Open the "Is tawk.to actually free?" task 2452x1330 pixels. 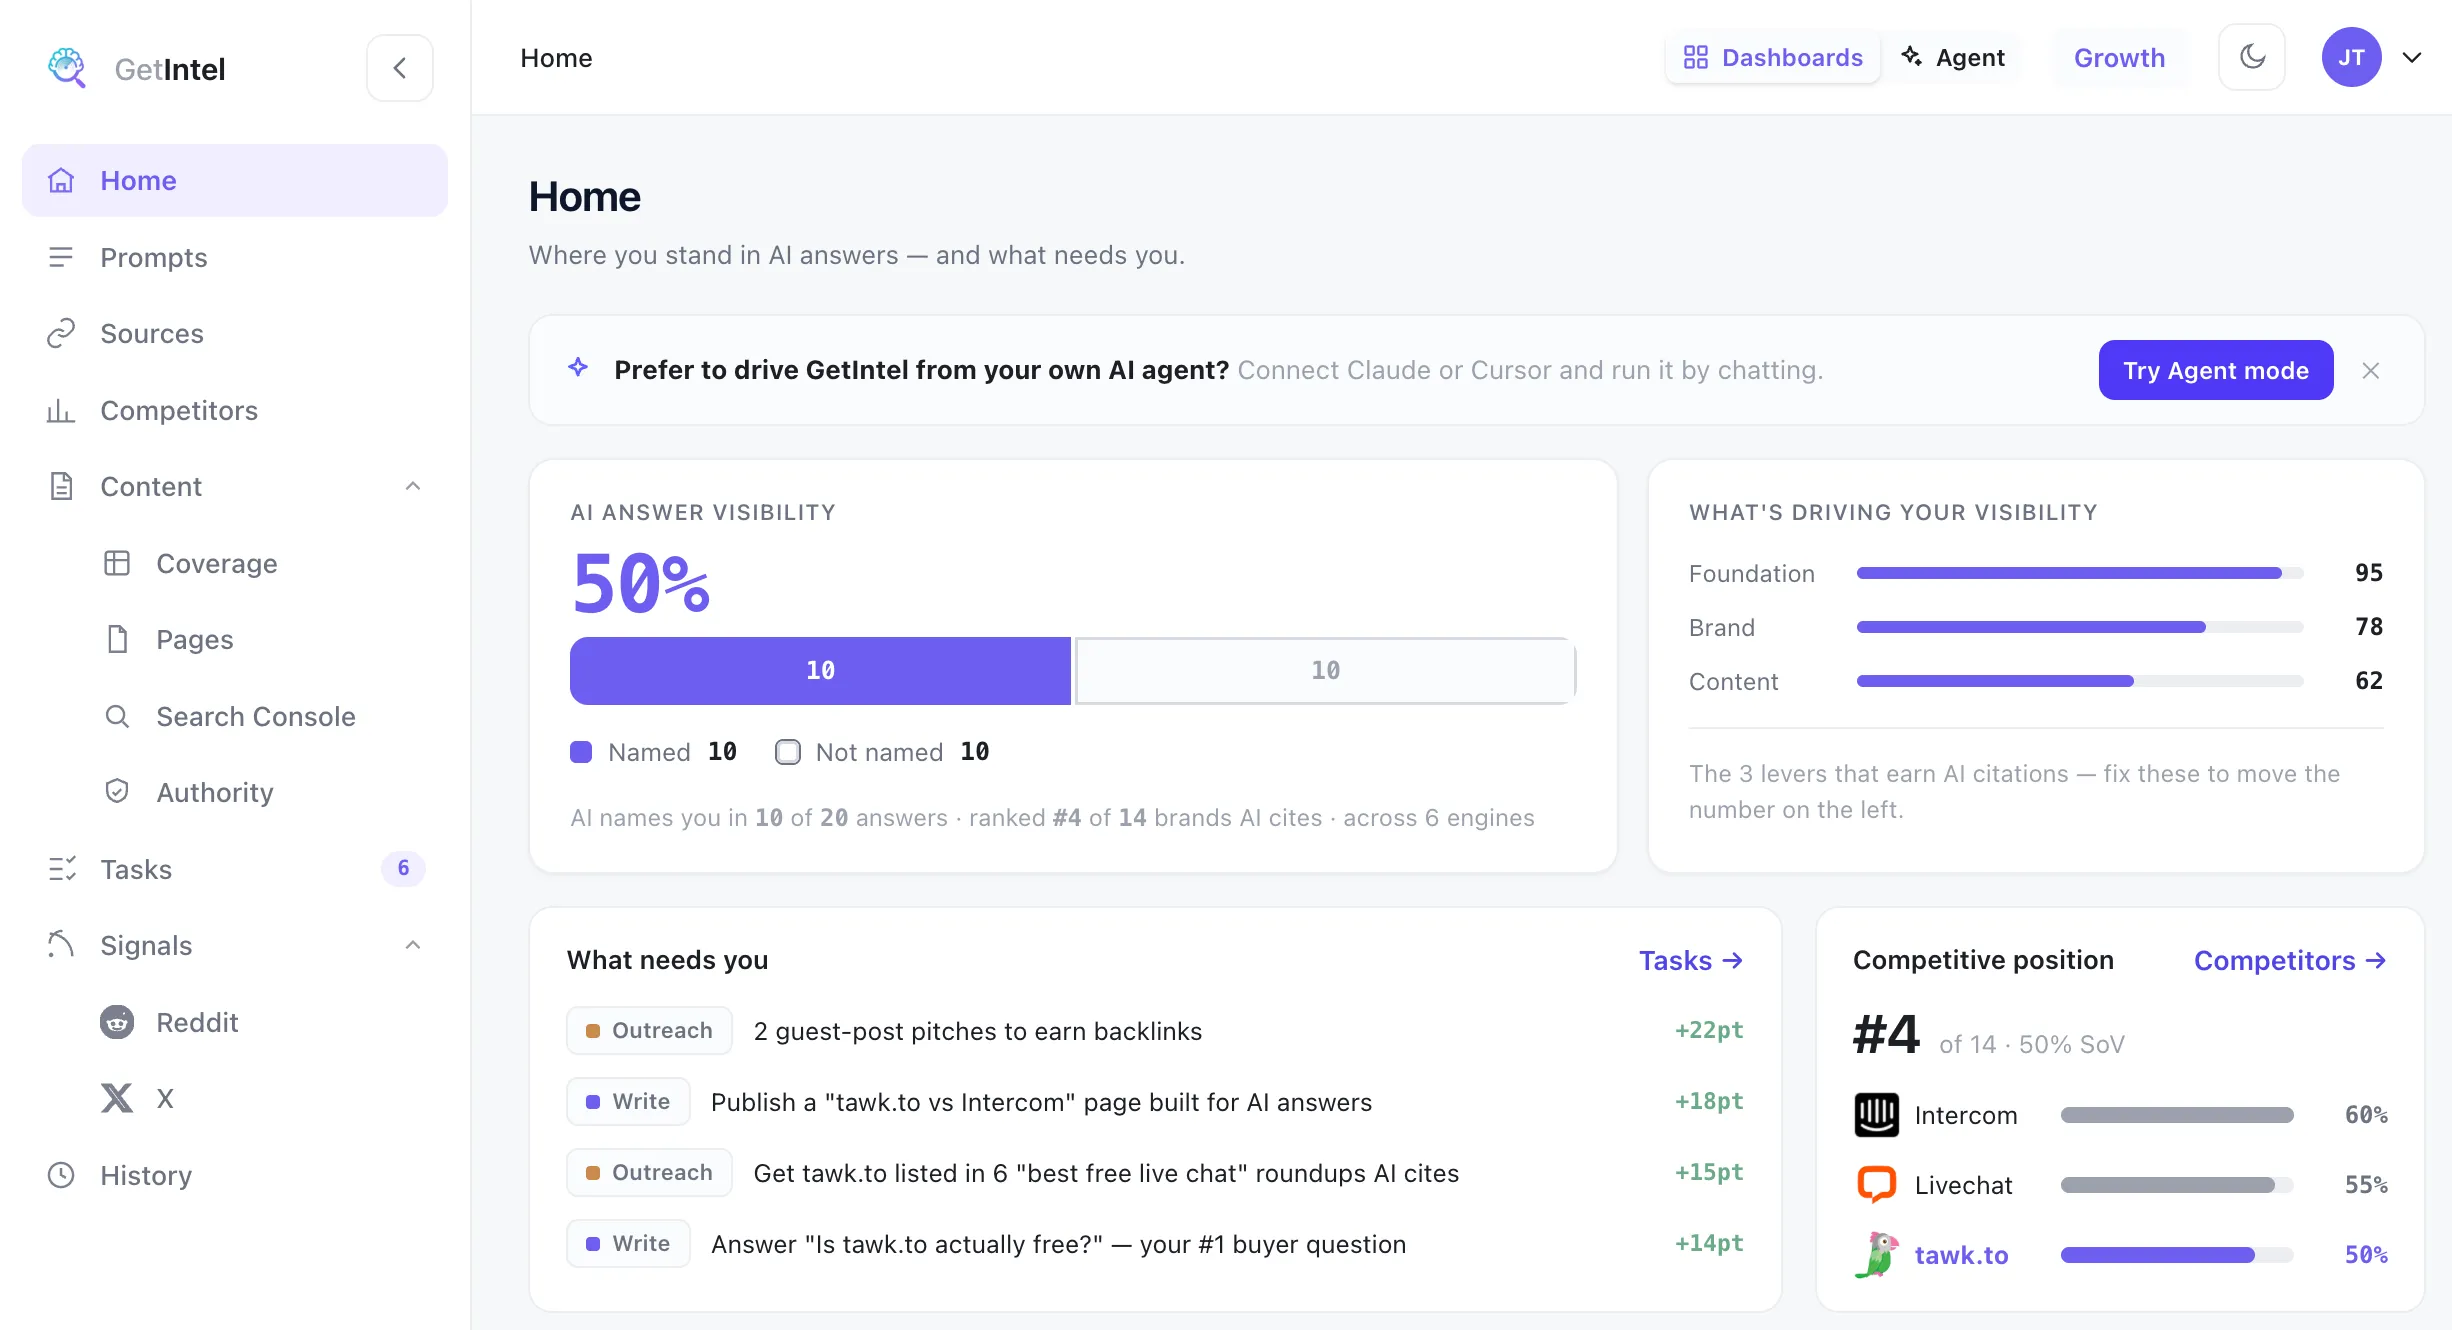(x=1155, y=1244)
